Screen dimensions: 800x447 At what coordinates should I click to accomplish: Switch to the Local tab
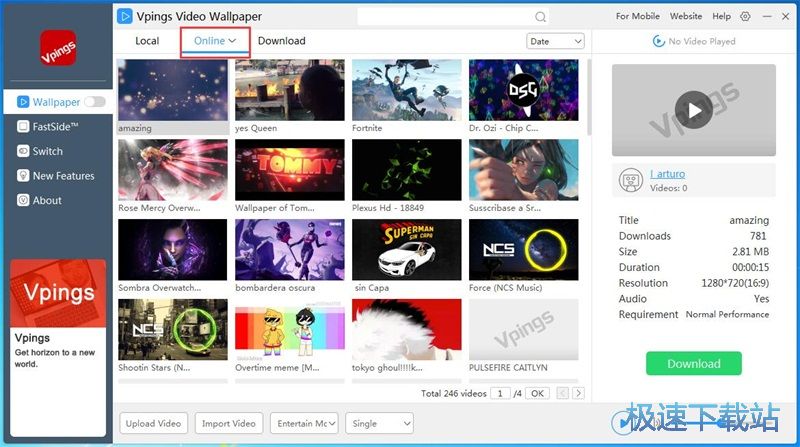tap(147, 41)
